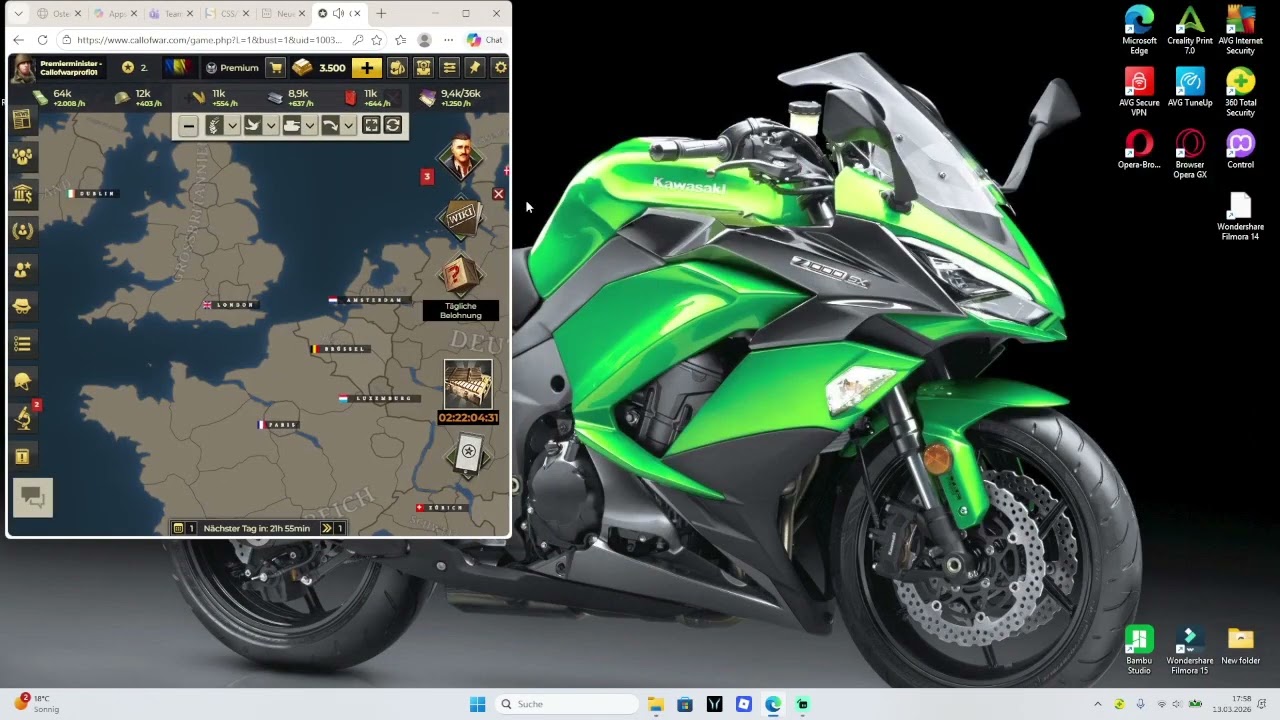
Task: Select the Amsterdam city label on map
Action: (369, 300)
